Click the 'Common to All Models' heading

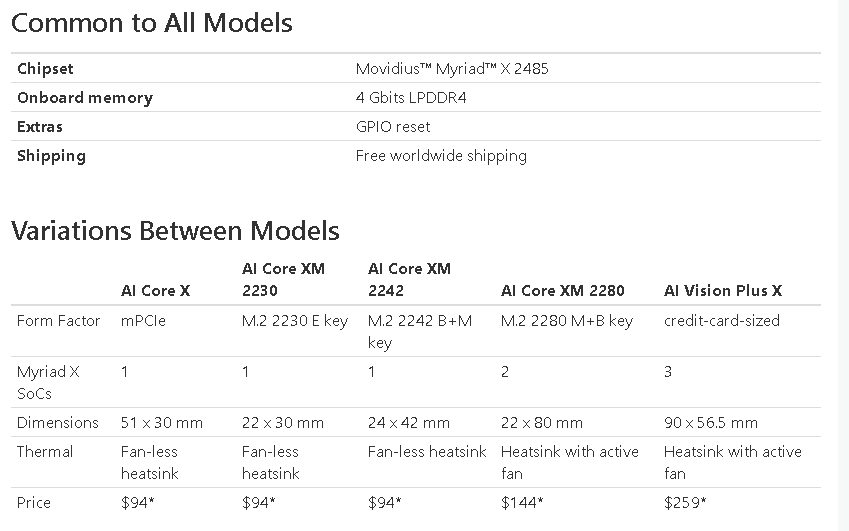click(152, 23)
